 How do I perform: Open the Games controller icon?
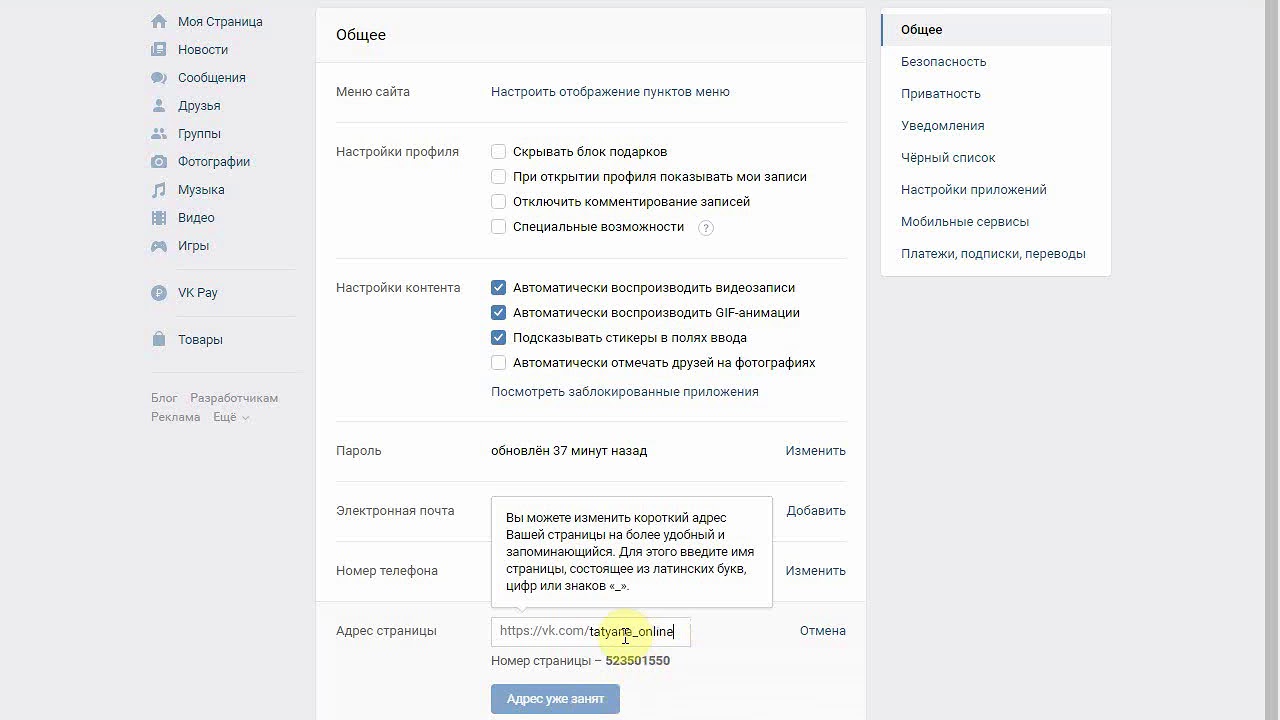(x=159, y=245)
